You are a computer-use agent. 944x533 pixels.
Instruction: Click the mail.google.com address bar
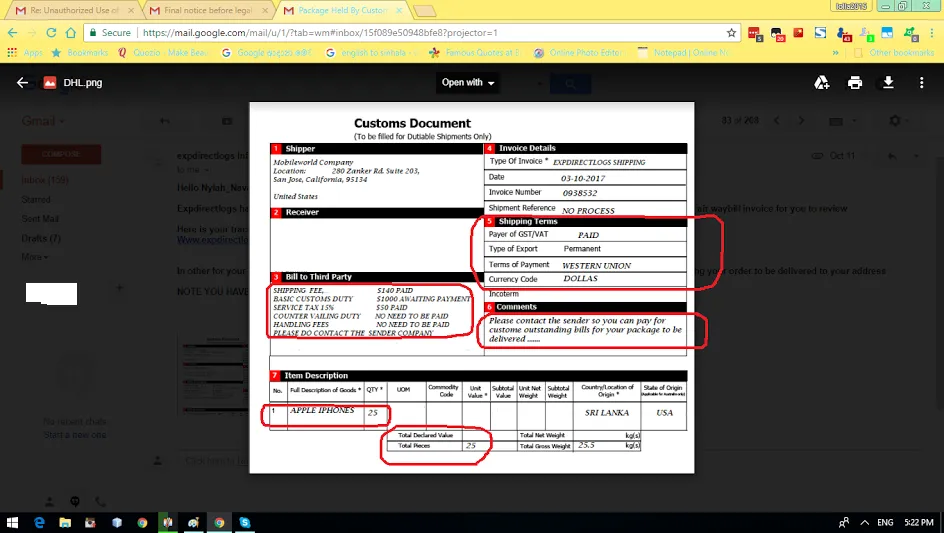[409, 33]
